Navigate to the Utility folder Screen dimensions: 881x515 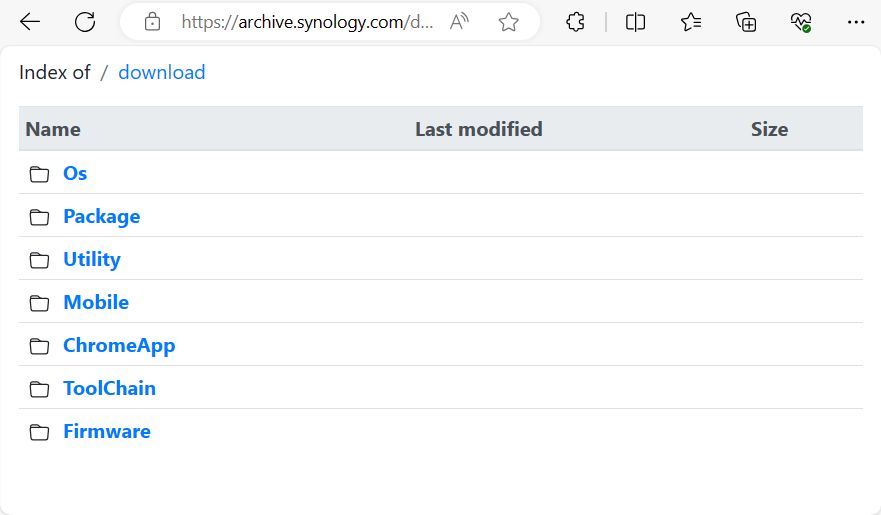[x=91, y=259]
